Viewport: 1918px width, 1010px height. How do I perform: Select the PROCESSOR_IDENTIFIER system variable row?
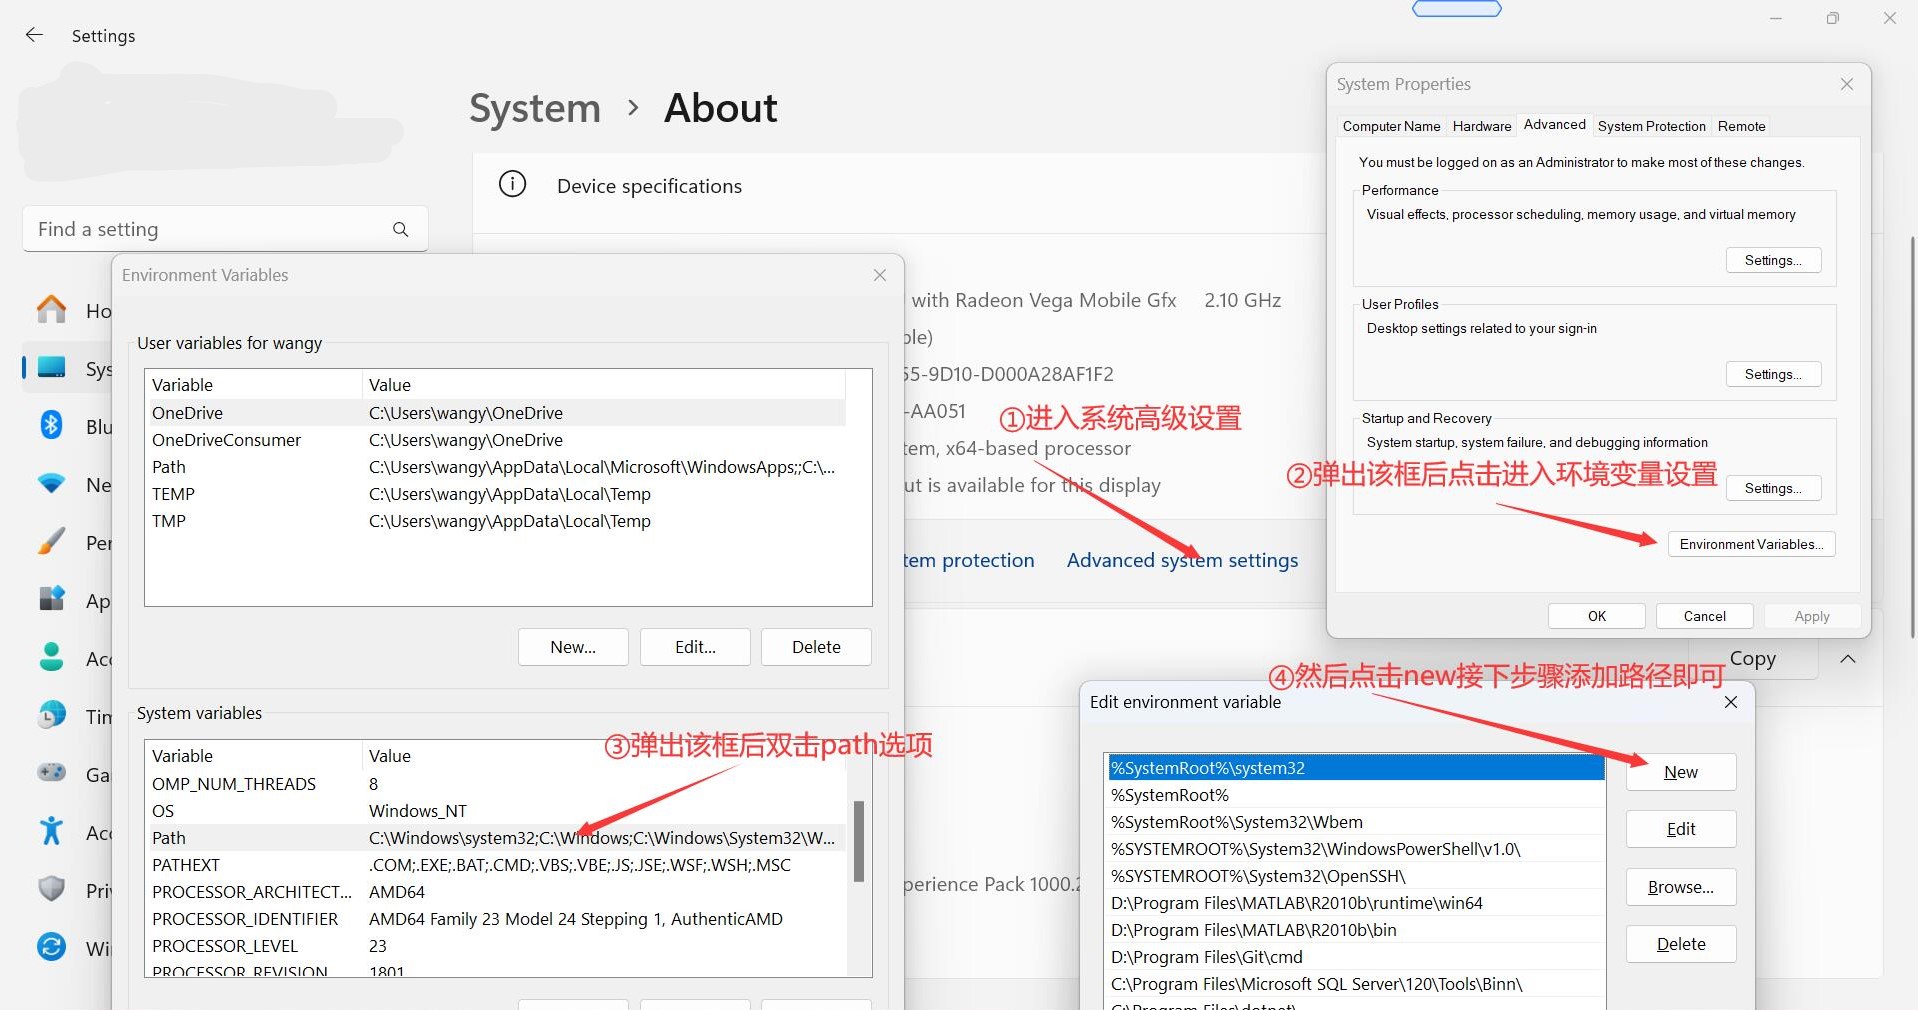tap(496, 919)
